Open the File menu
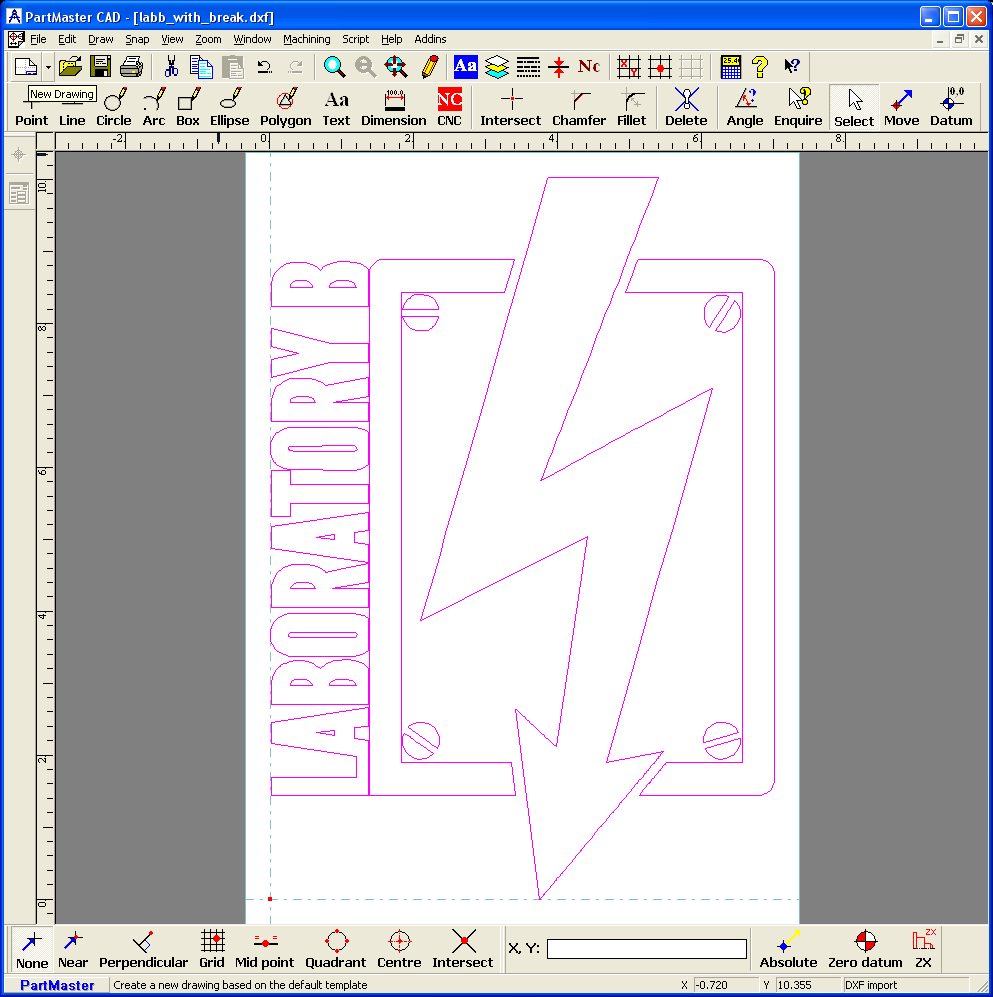Screen dimensions: 993x997 [38, 39]
